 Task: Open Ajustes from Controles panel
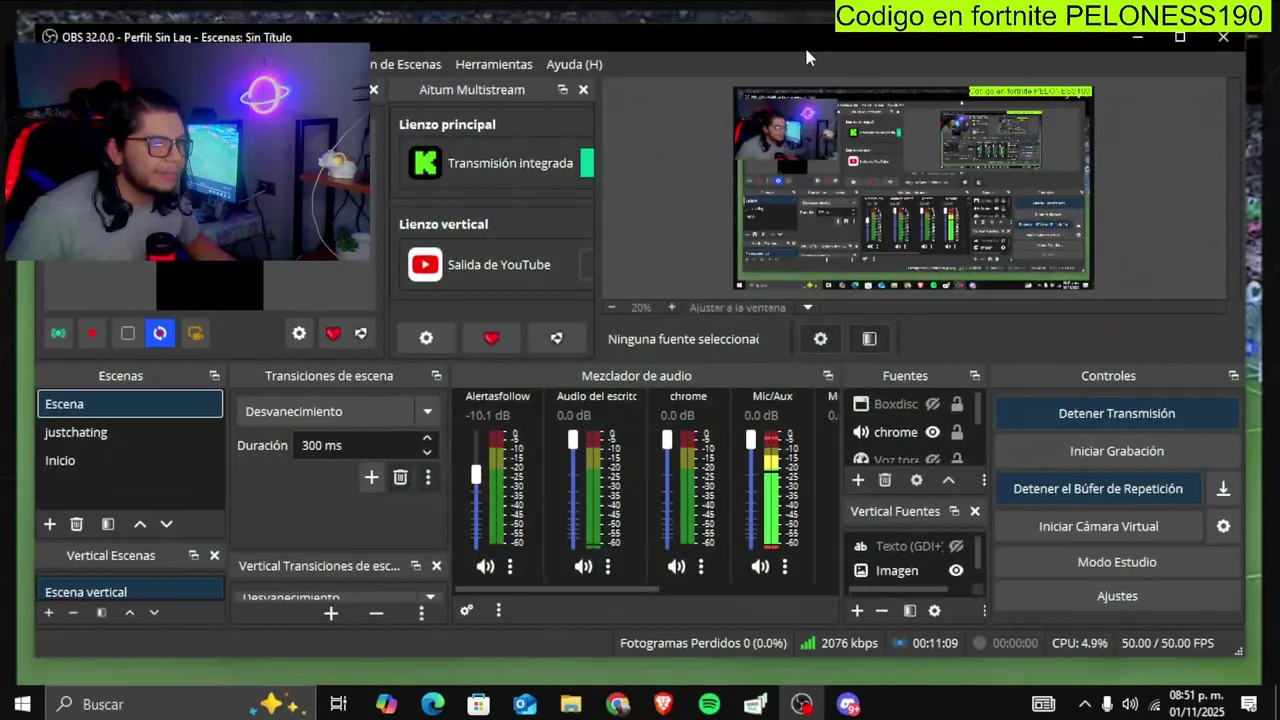(x=1117, y=596)
